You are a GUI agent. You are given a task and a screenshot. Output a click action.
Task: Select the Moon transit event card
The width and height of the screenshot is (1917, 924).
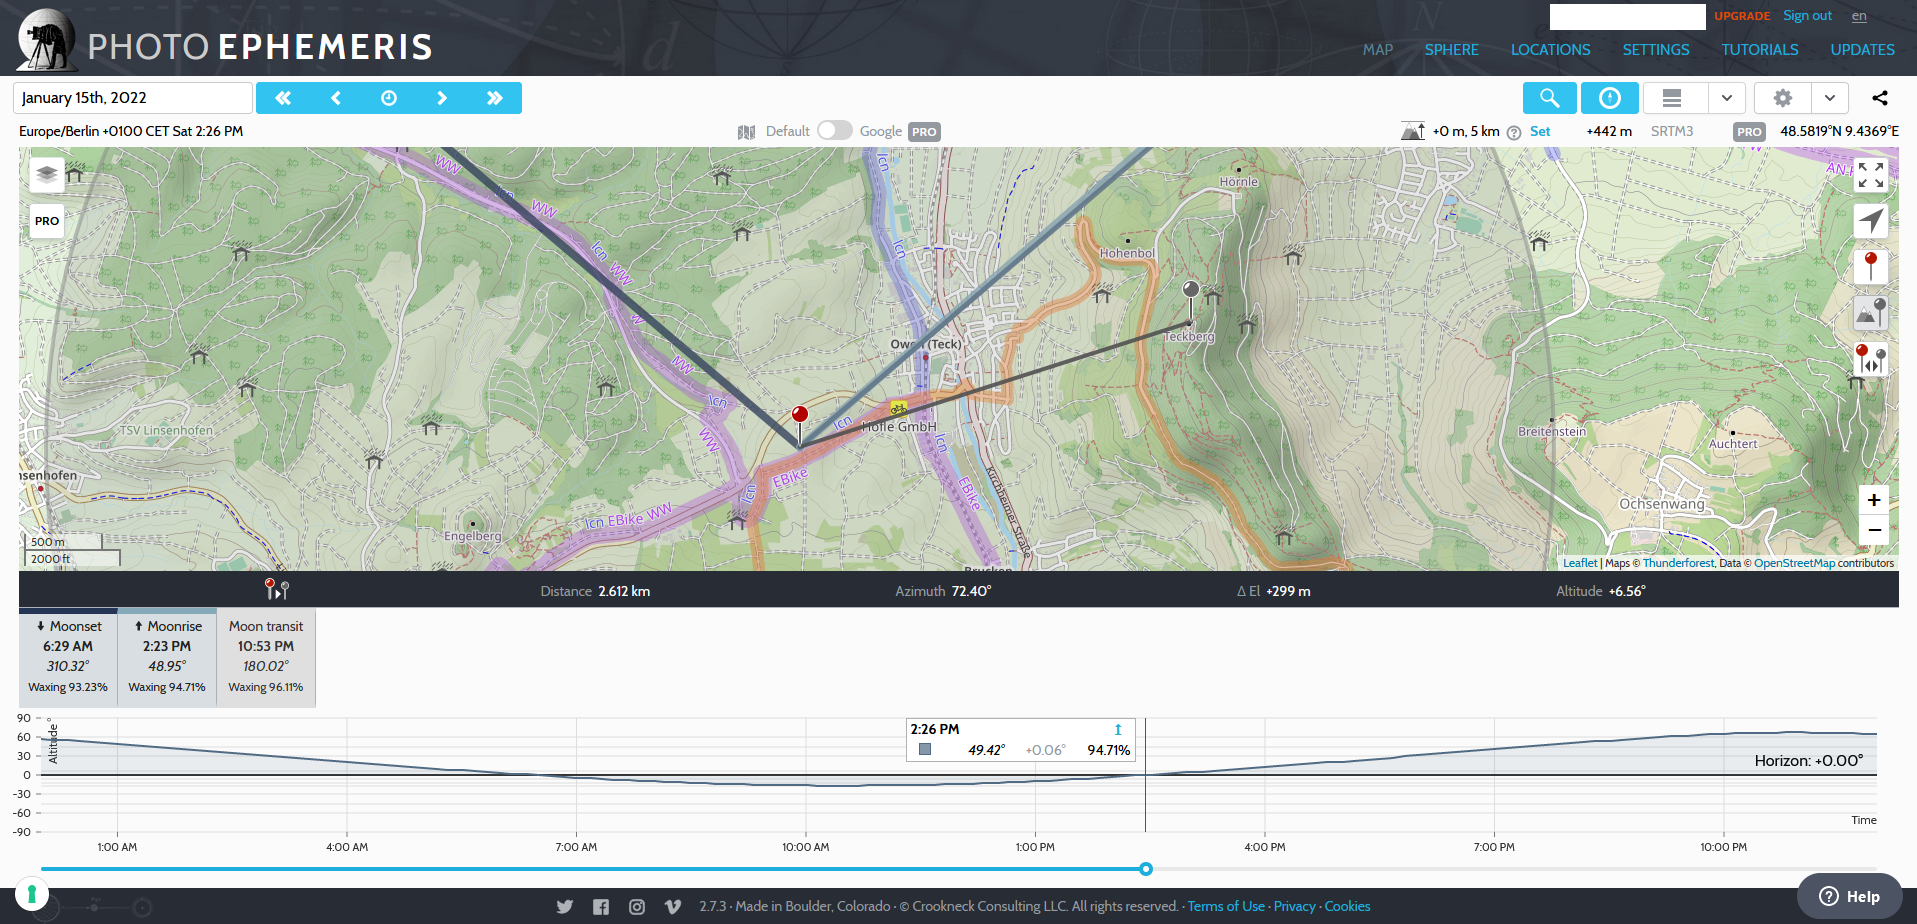(x=266, y=657)
